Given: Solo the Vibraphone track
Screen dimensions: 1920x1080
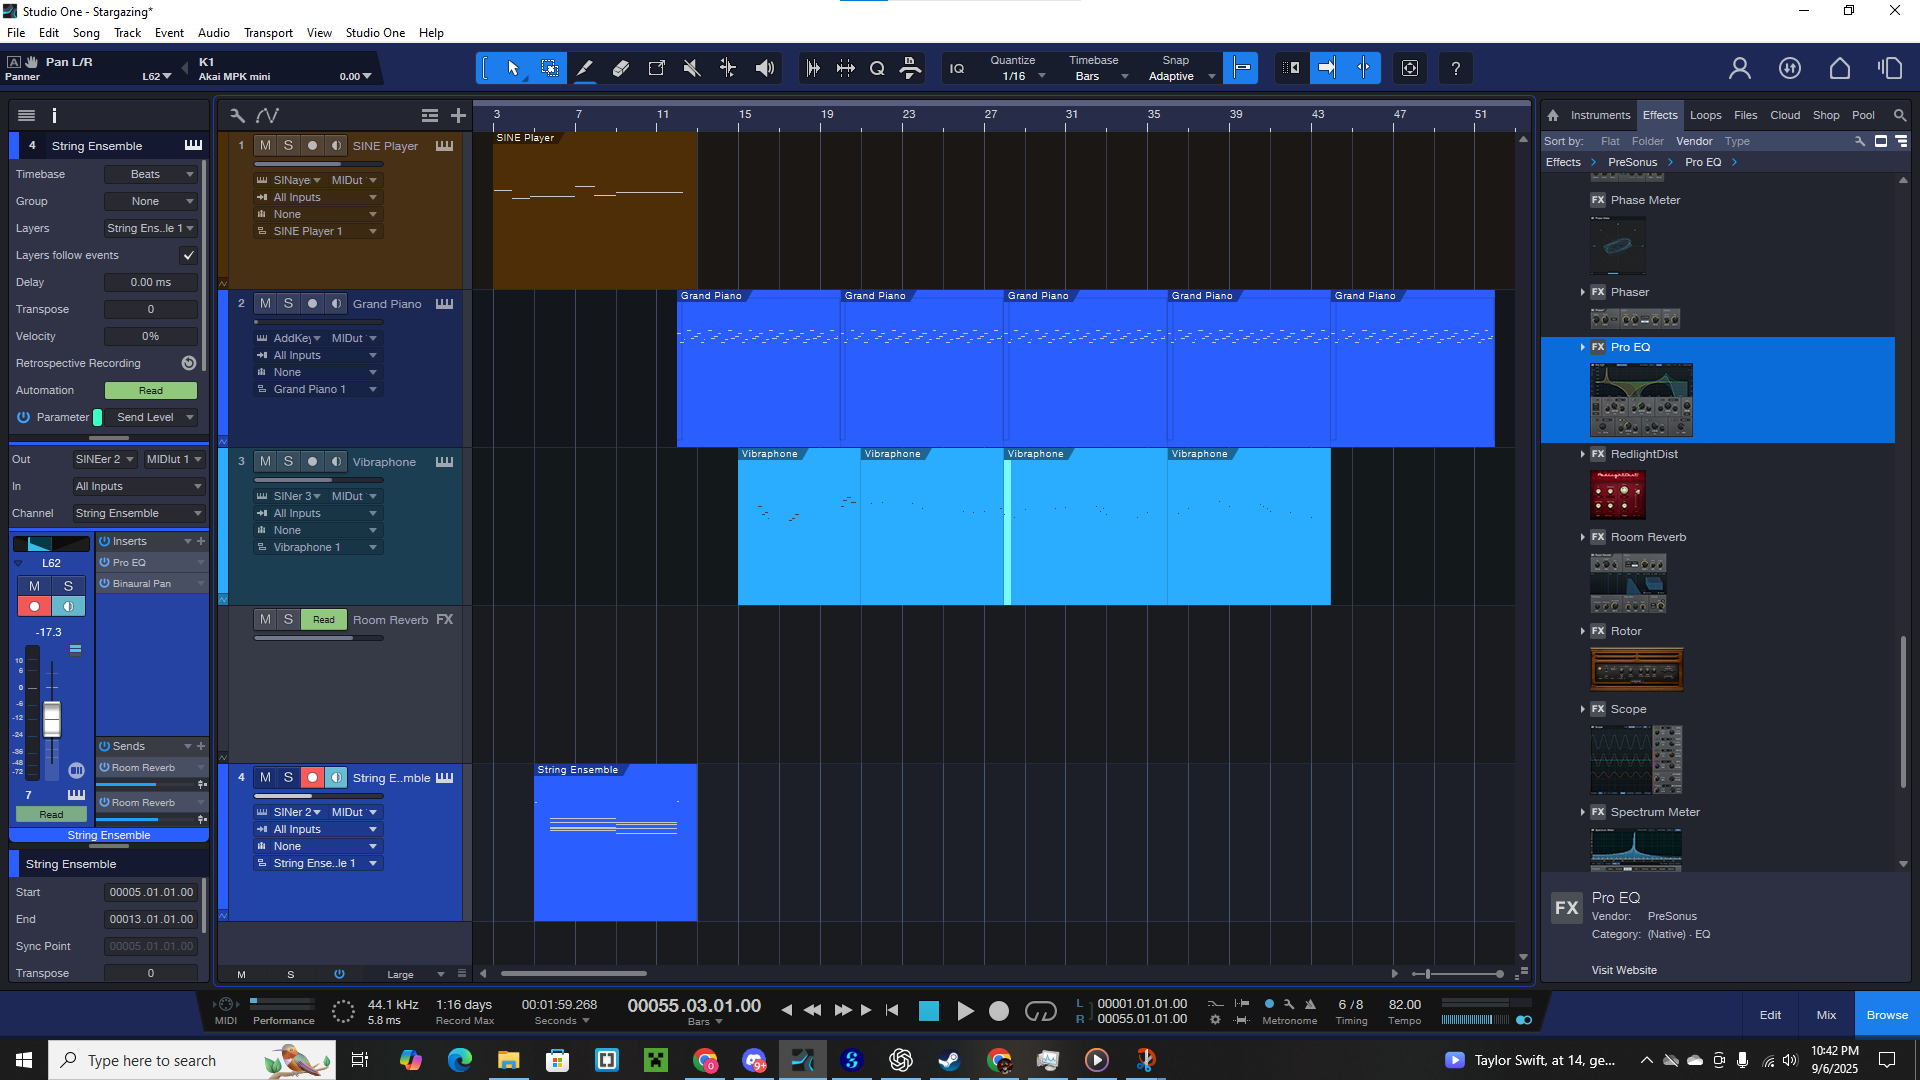Looking at the screenshot, I should click(289, 462).
